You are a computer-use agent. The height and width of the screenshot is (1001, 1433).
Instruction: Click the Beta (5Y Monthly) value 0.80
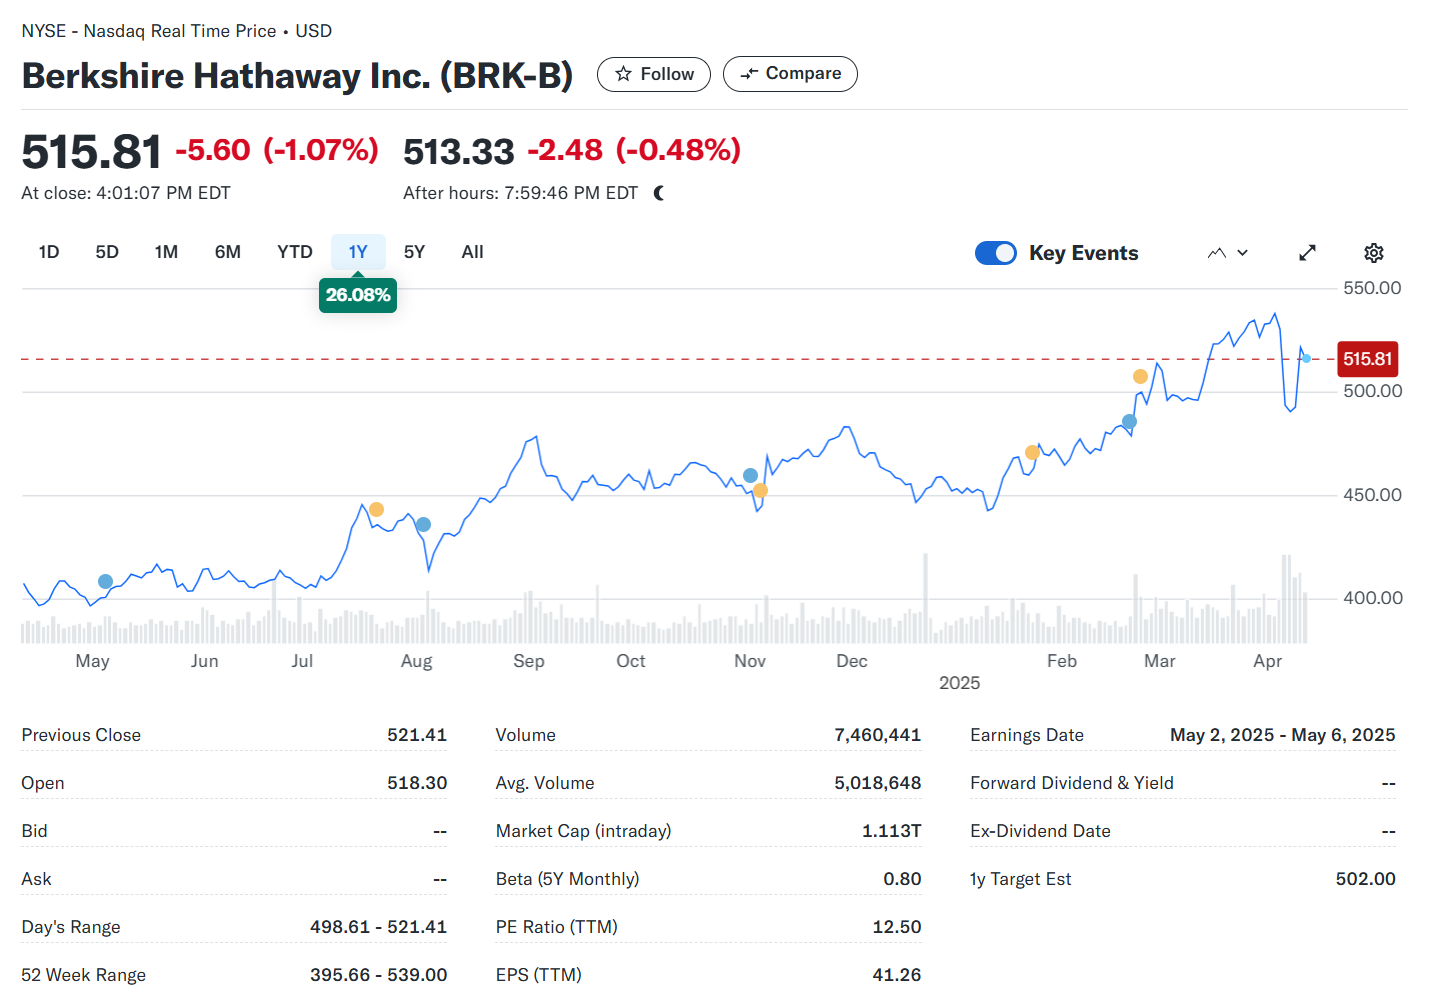click(902, 879)
